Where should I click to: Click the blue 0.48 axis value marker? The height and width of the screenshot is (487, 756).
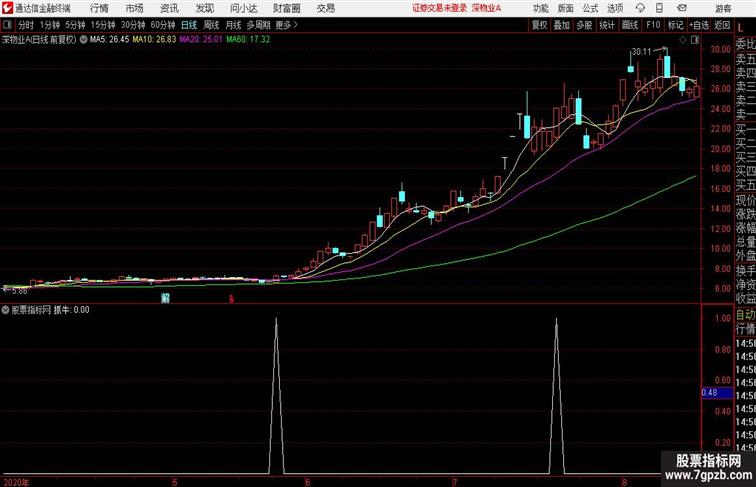(716, 392)
